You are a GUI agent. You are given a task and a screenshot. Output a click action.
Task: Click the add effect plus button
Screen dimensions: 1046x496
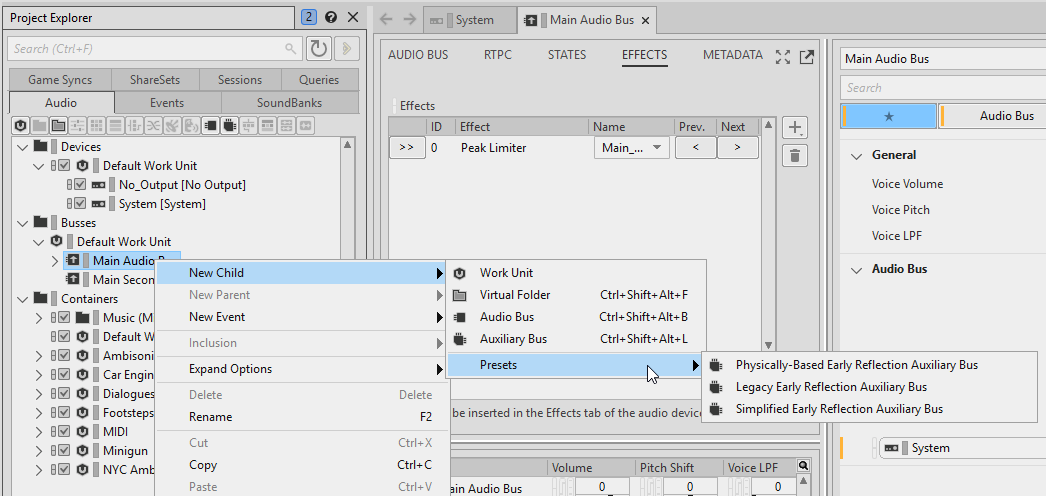(x=795, y=128)
